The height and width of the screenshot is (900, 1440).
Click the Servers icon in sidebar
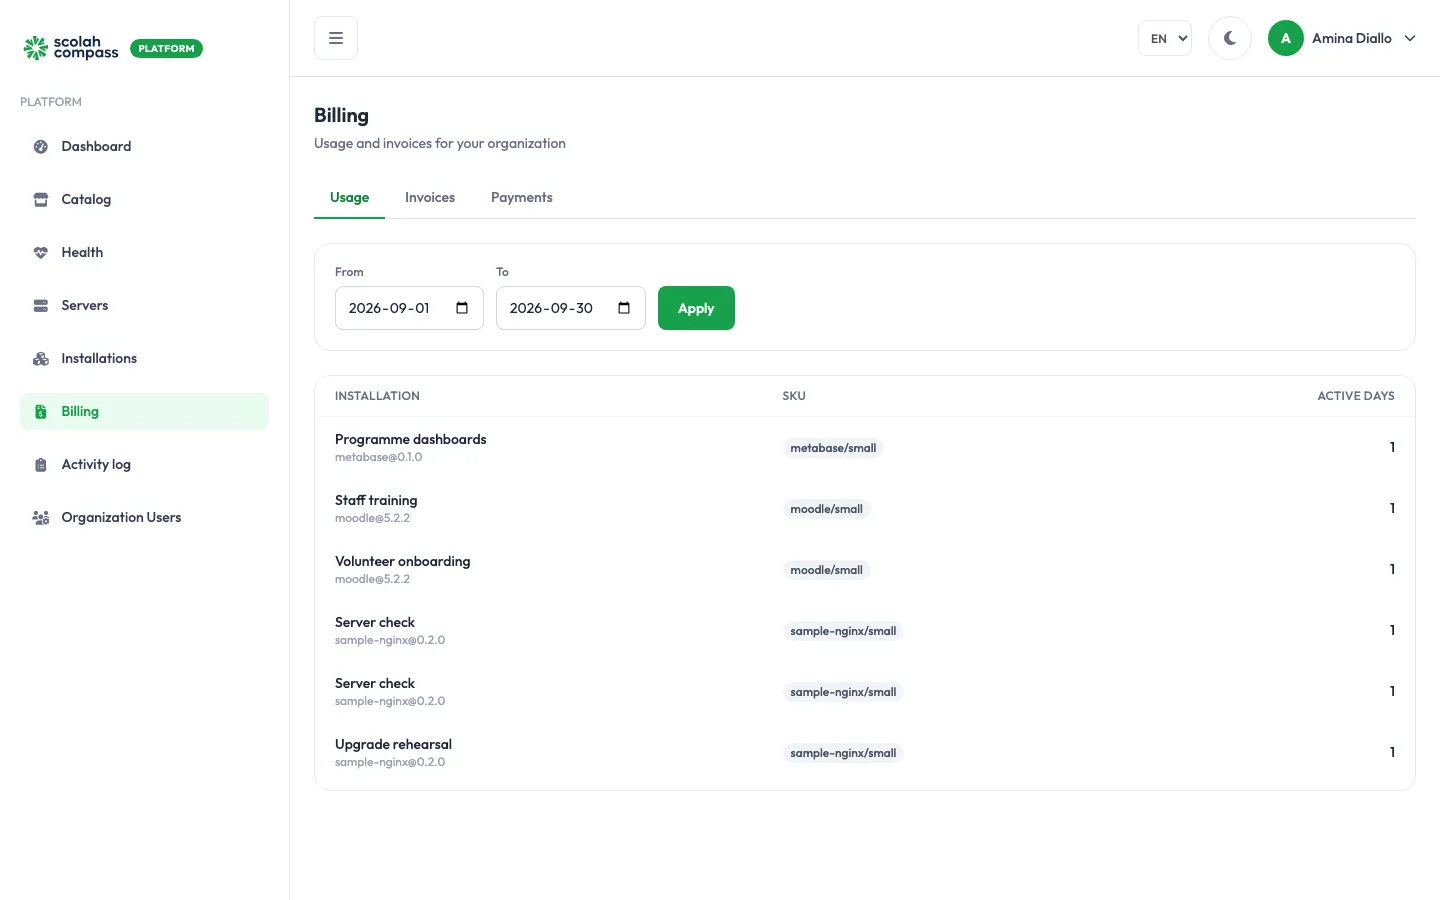(x=41, y=306)
